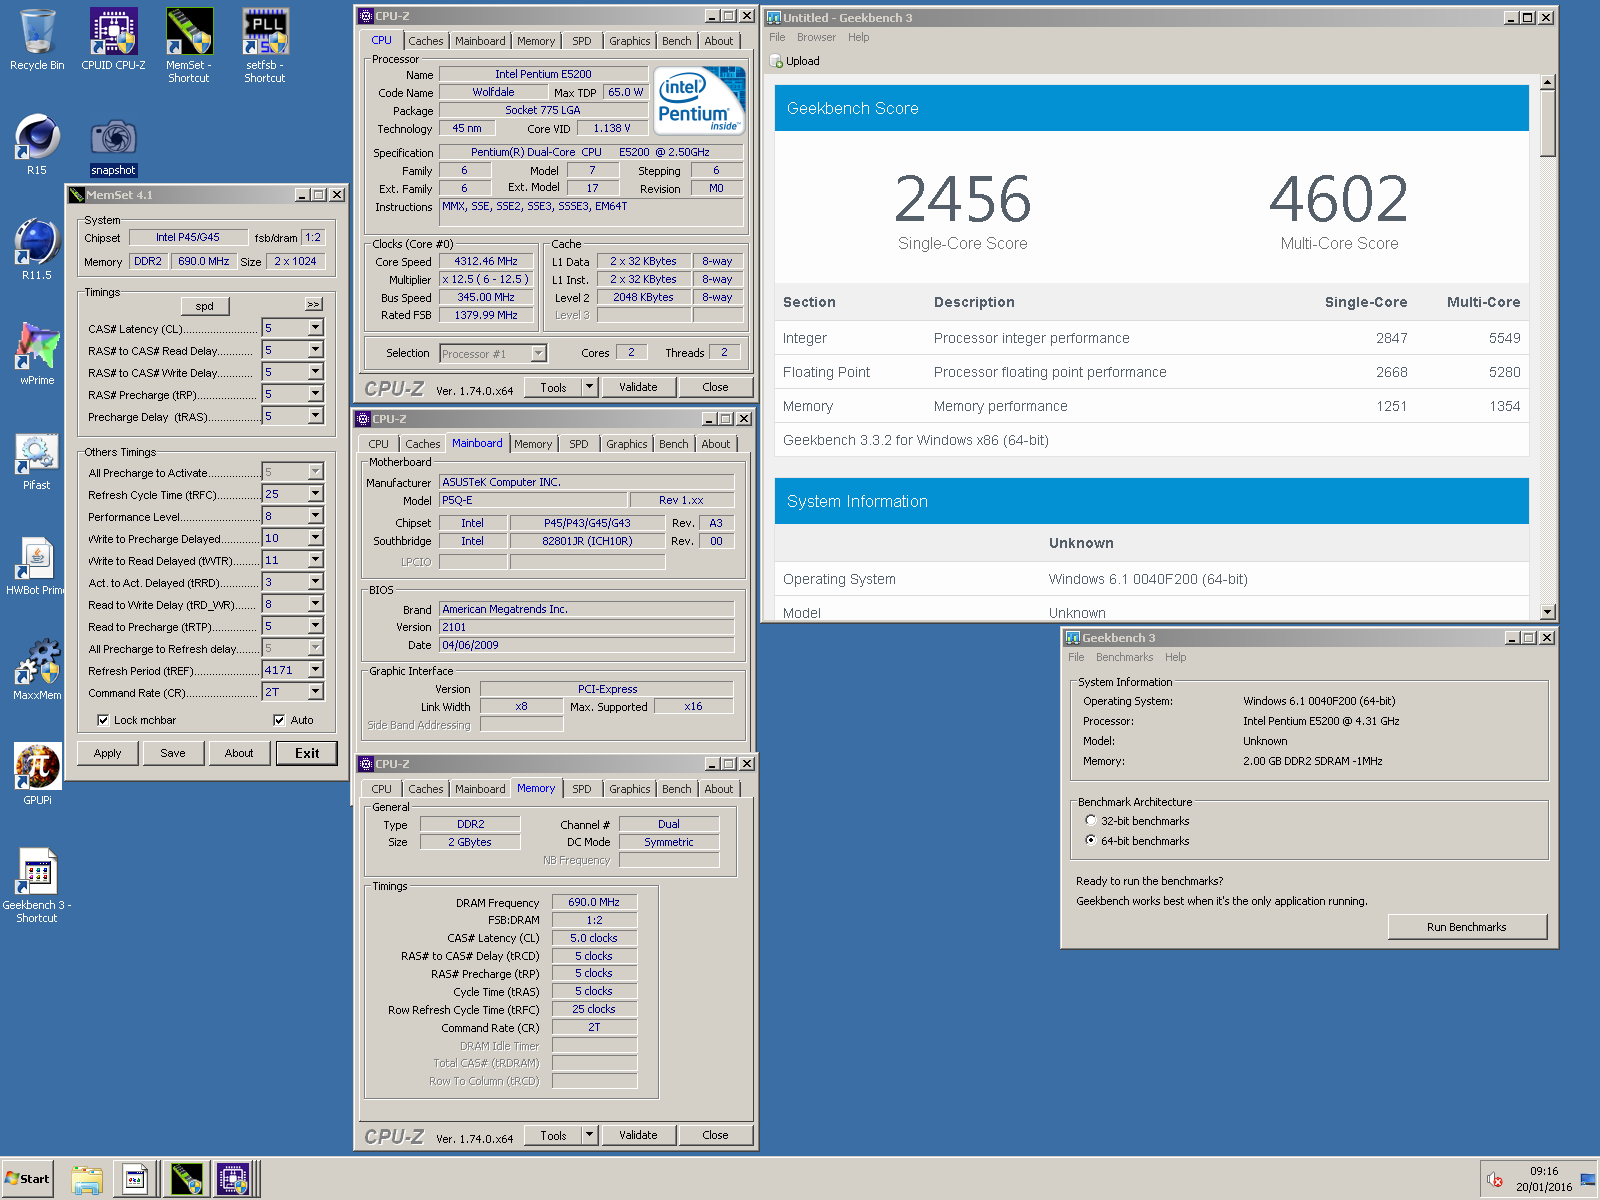Select the HWBot Prime desktop icon

(34, 565)
